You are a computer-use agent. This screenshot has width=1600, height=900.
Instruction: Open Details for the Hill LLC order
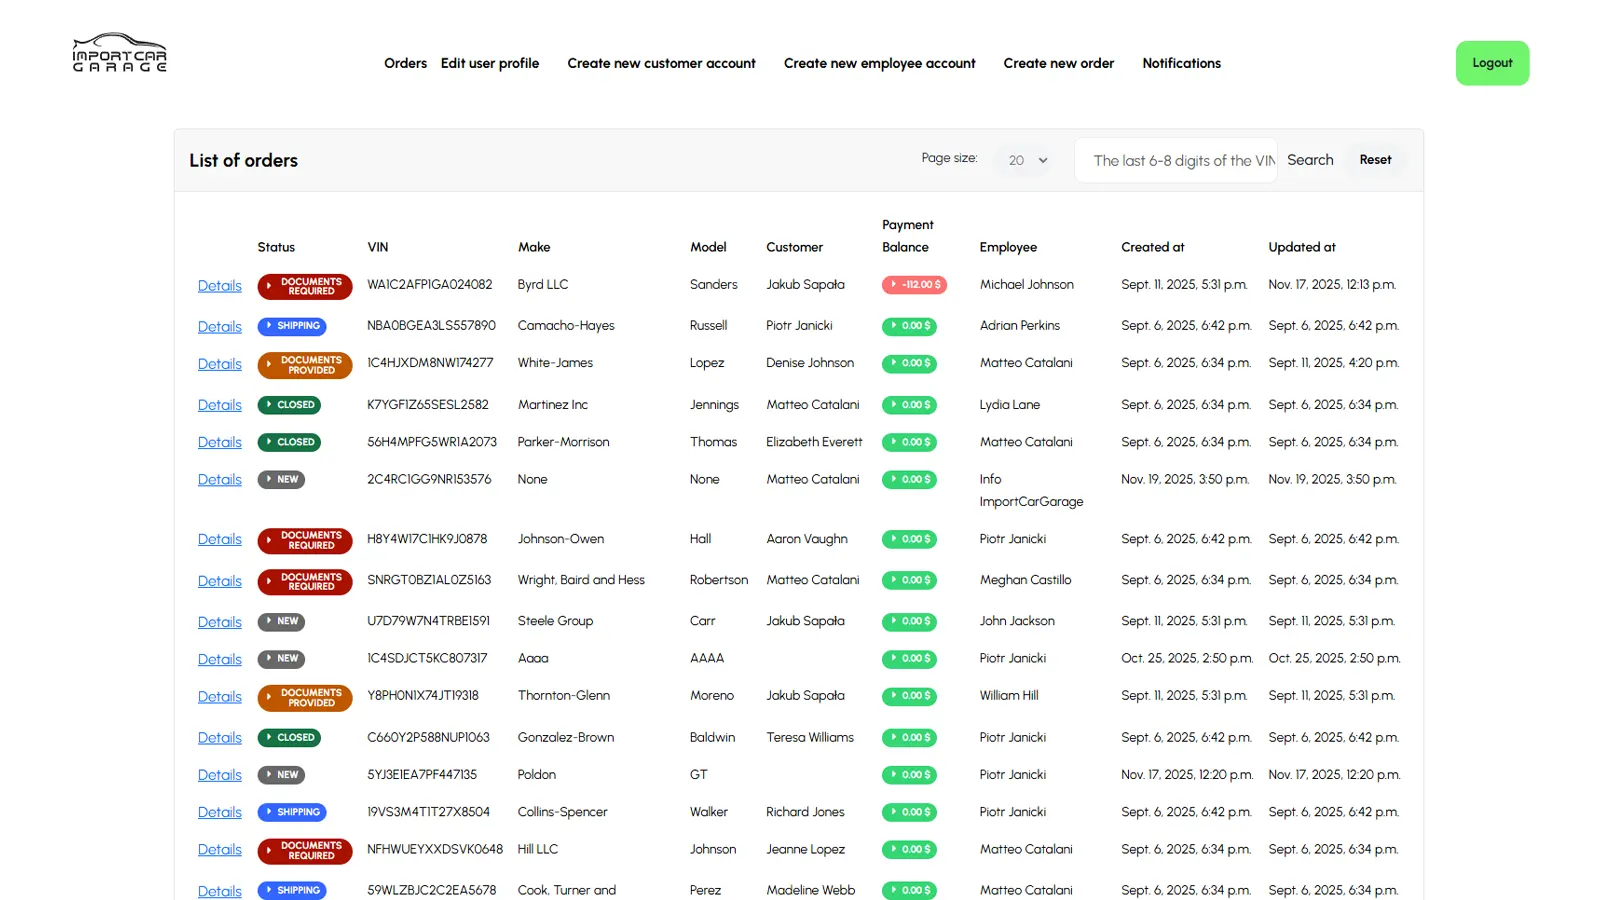coord(220,850)
